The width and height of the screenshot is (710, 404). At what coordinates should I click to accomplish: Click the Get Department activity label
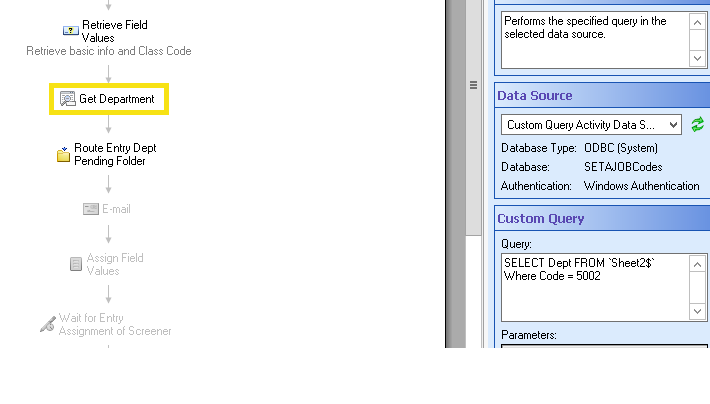[x=117, y=99]
